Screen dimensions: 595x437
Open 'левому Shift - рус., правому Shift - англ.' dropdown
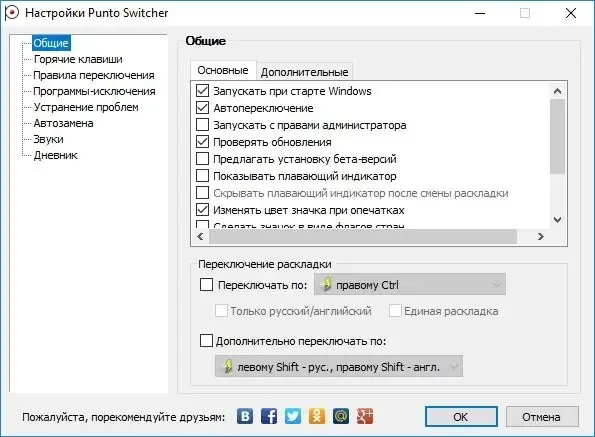tap(339, 366)
